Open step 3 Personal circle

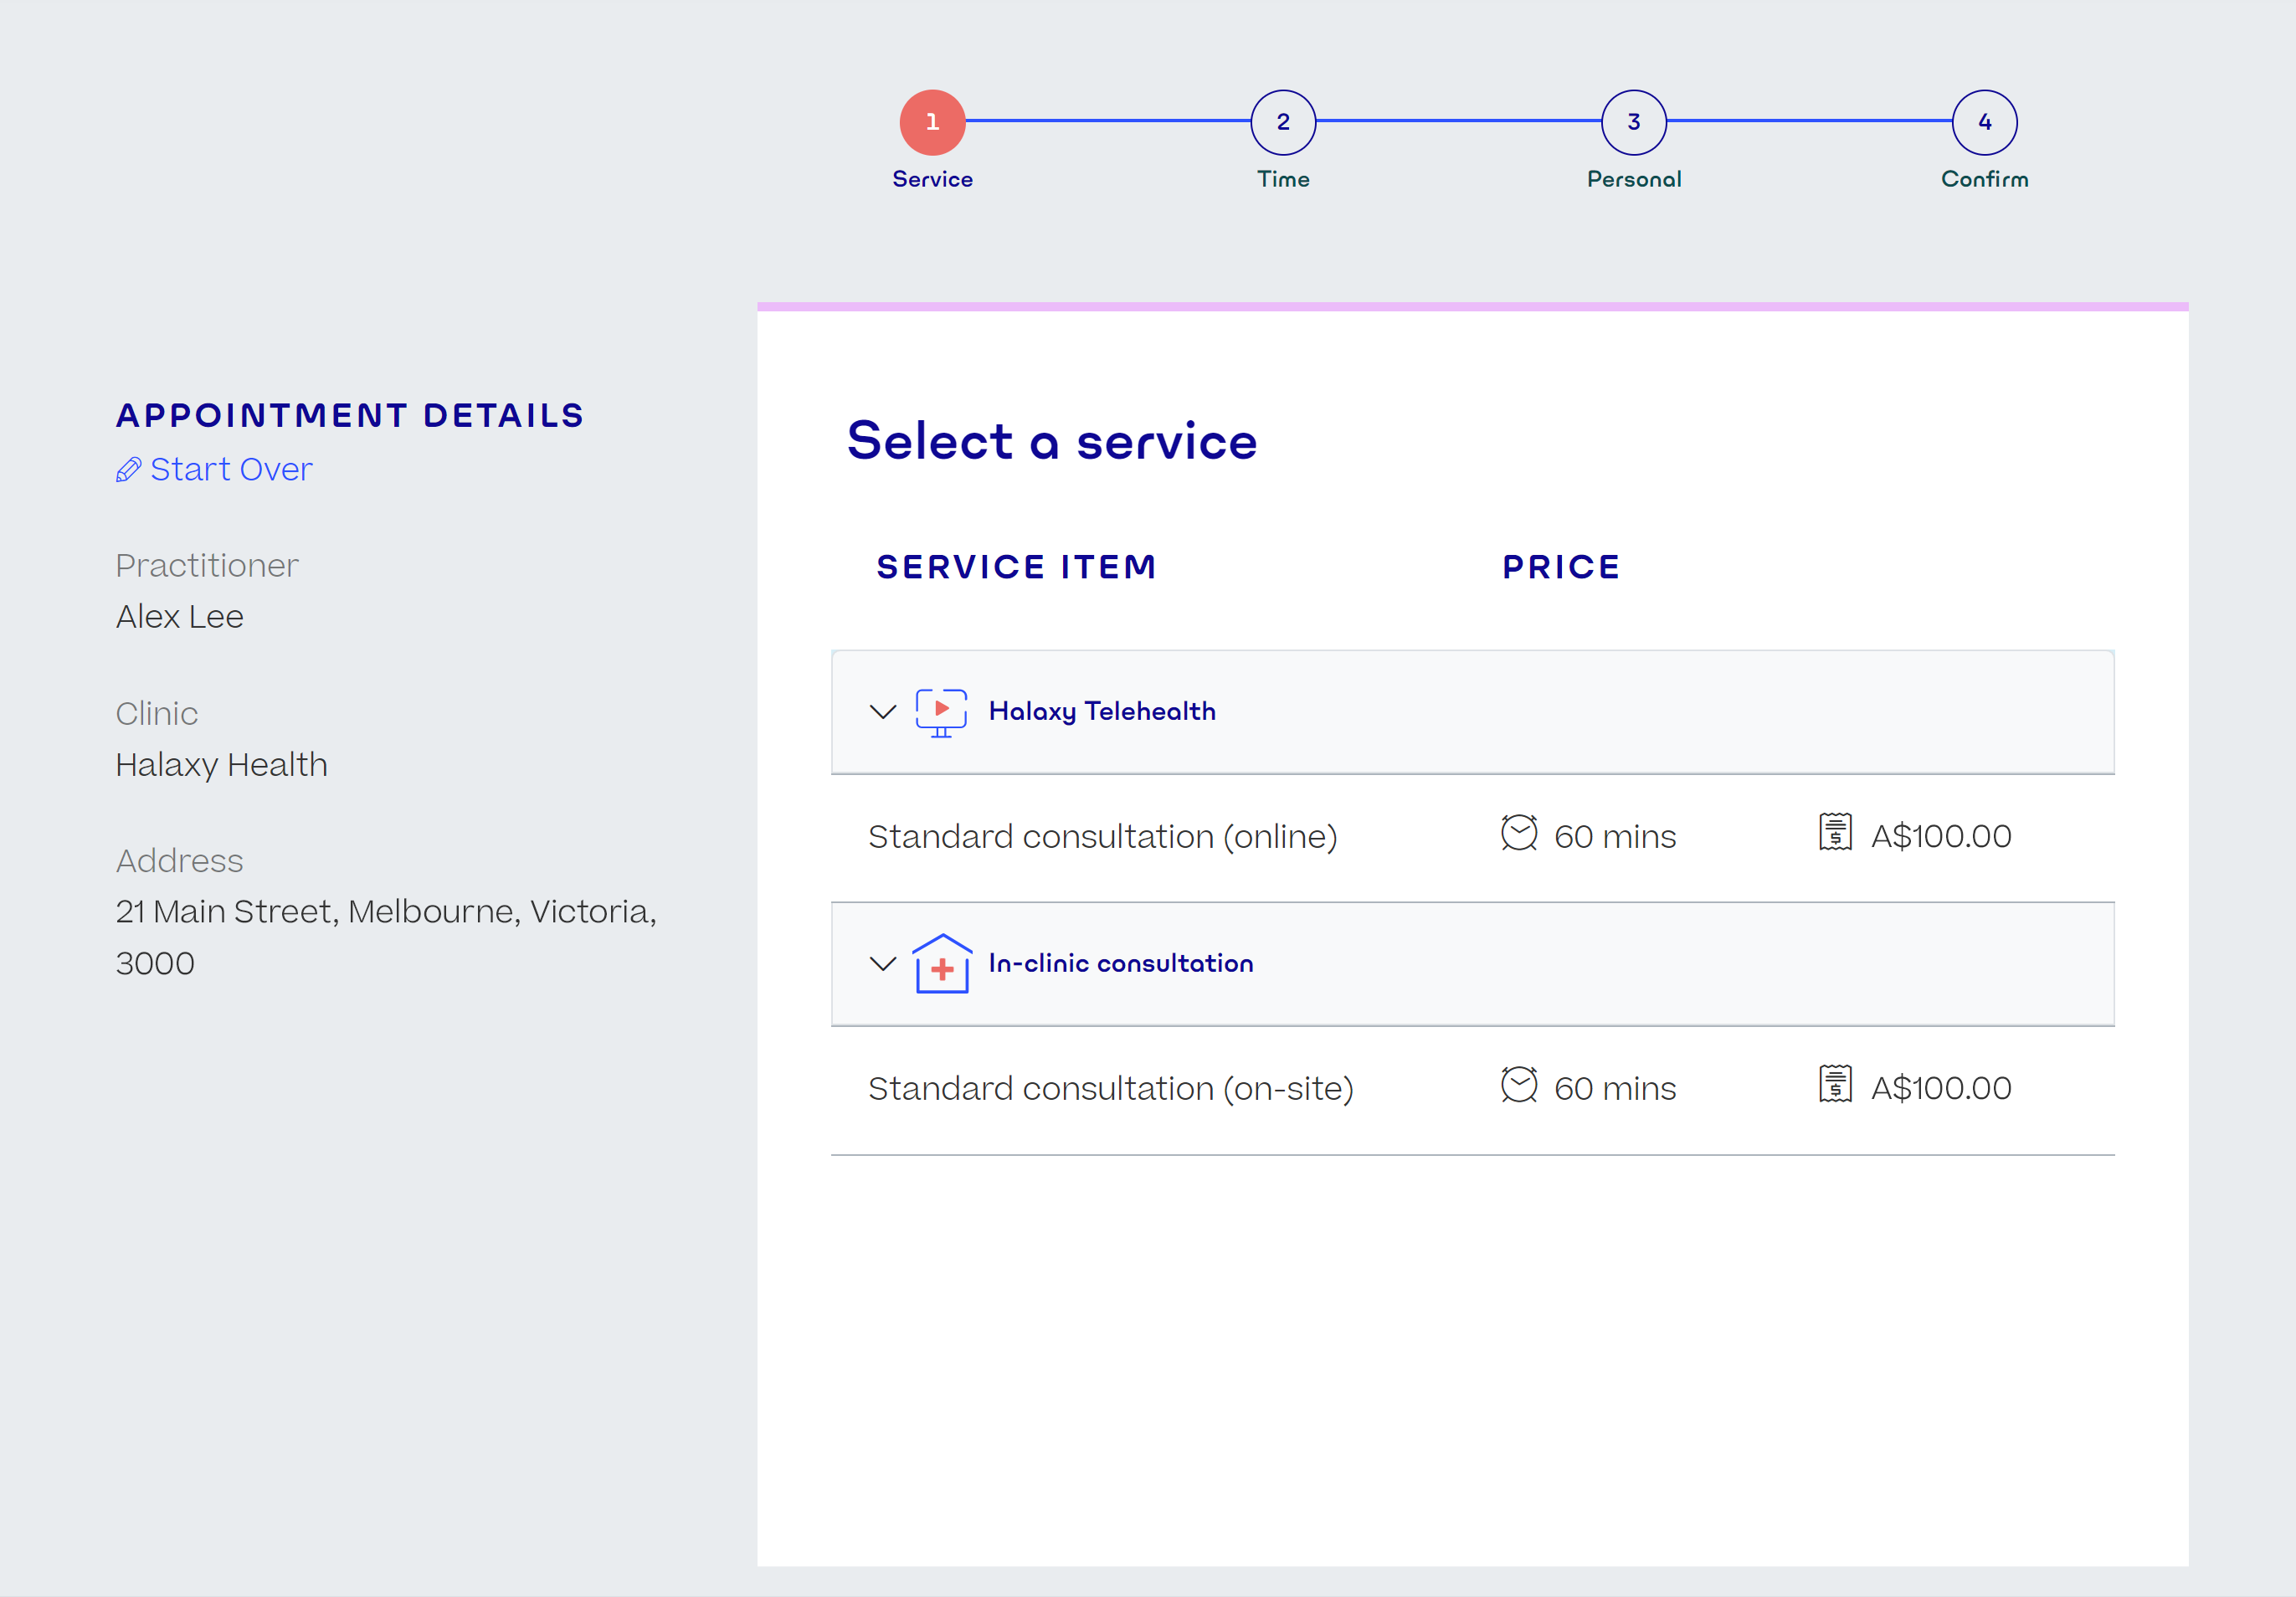(1633, 122)
